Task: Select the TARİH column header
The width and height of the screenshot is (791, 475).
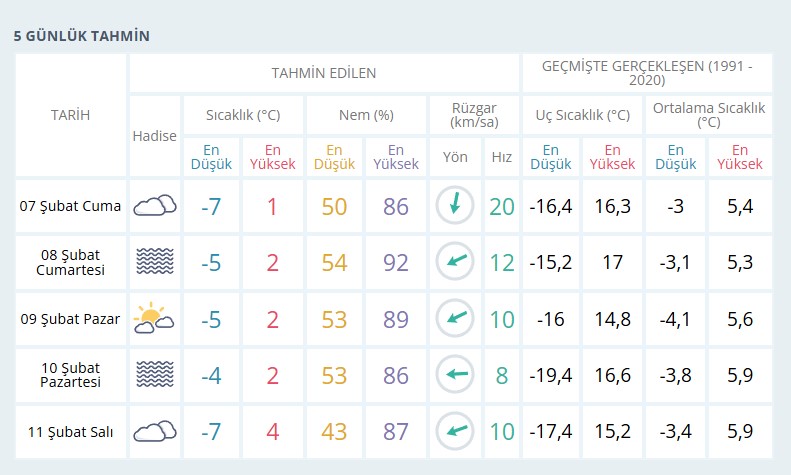Action: [71, 115]
